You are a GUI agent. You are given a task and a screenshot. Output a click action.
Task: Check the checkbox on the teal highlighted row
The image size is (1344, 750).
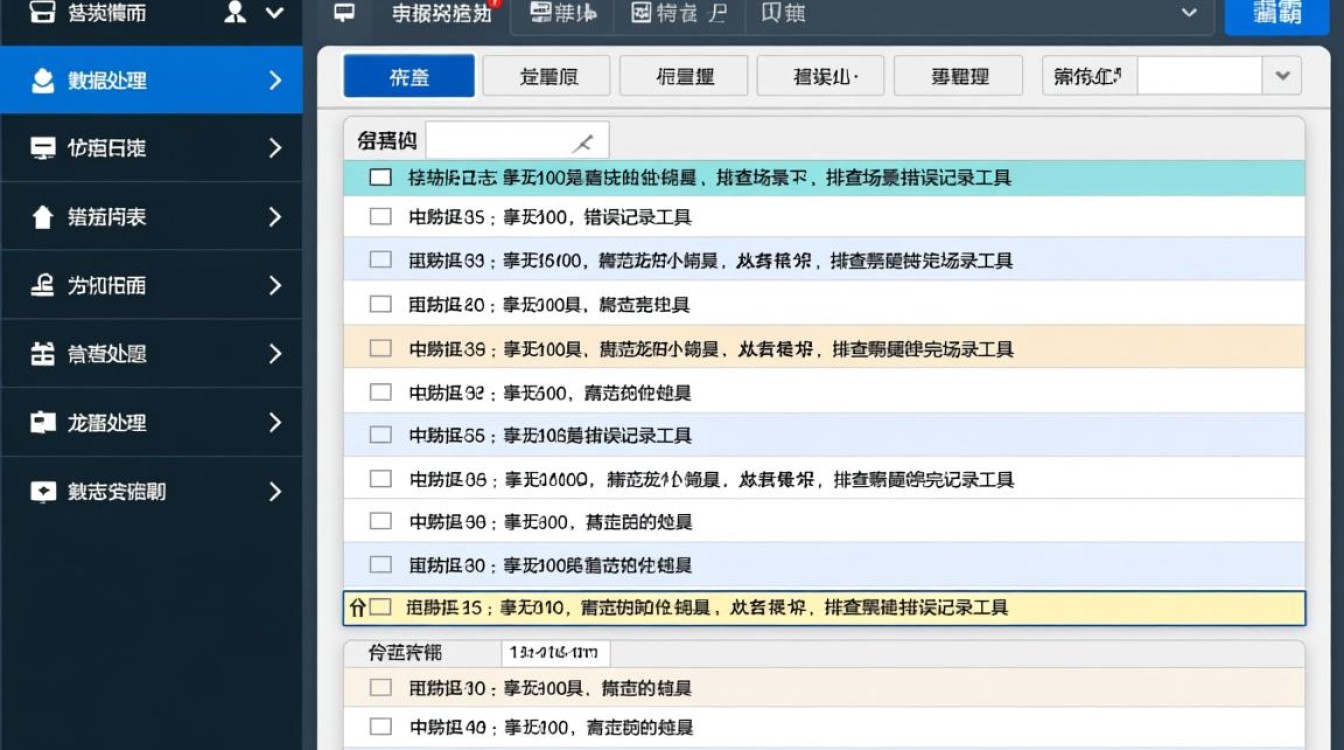[380, 176]
